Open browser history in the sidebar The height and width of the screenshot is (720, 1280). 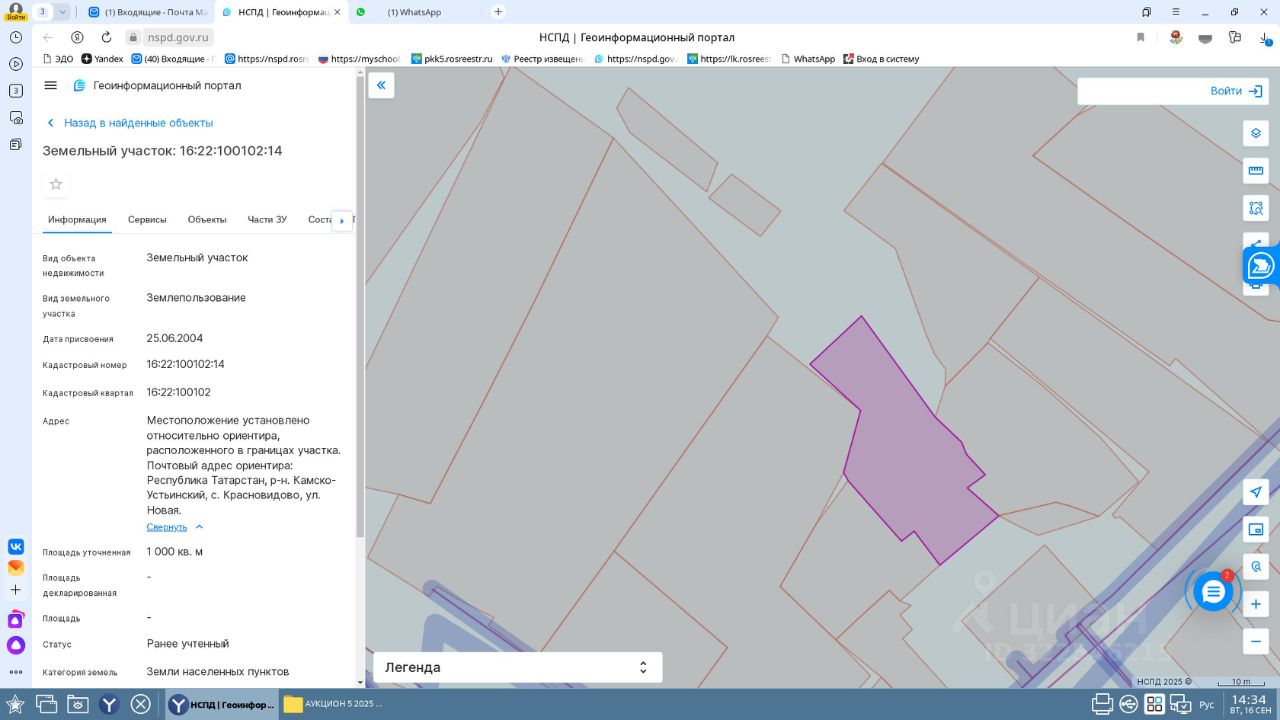pos(16,37)
